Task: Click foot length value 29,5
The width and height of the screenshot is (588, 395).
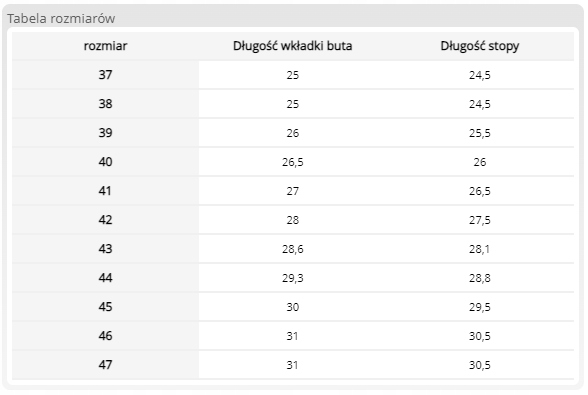Action: [480, 307]
